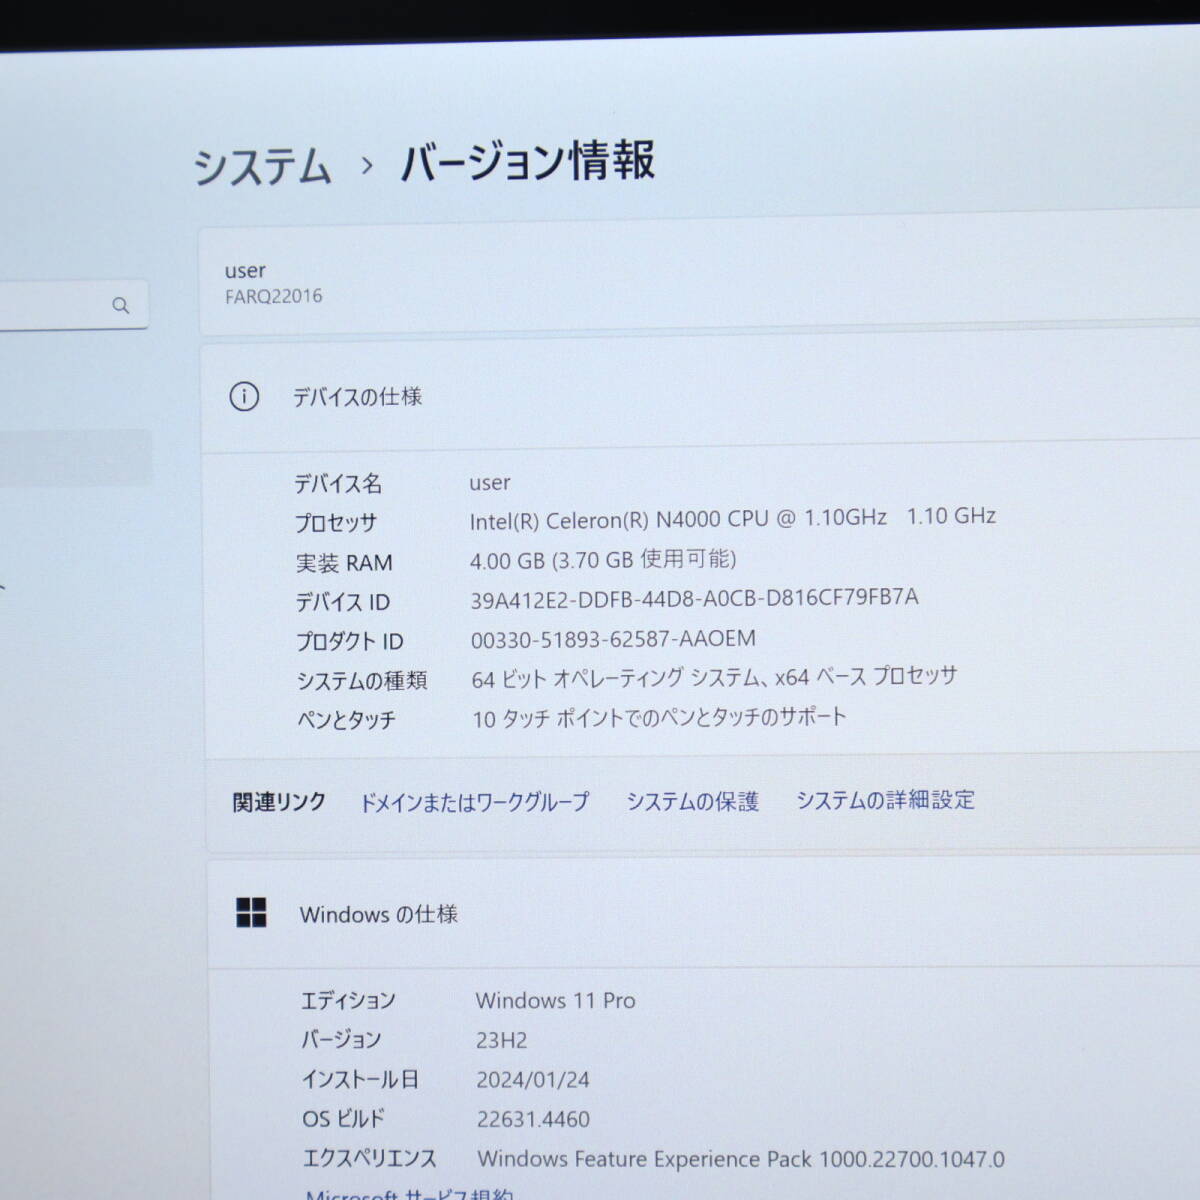Click the システムの種類 label
The width and height of the screenshot is (1200, 1200).
pyautogui.click(x=362, y=681)
